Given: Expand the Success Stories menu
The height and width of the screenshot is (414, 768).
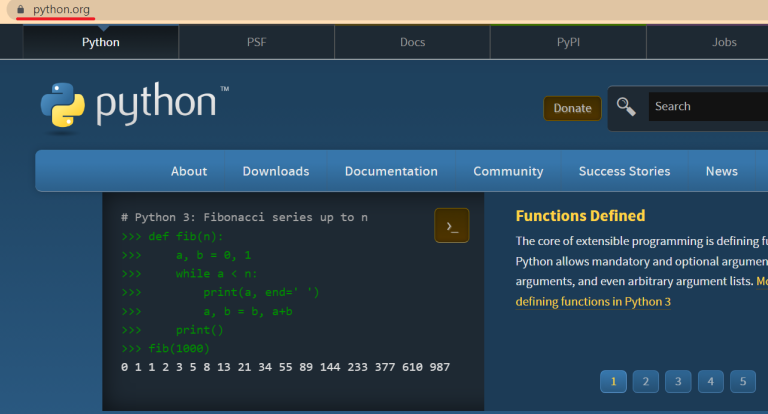Looking at the screenshot, I should coord(624,171).
